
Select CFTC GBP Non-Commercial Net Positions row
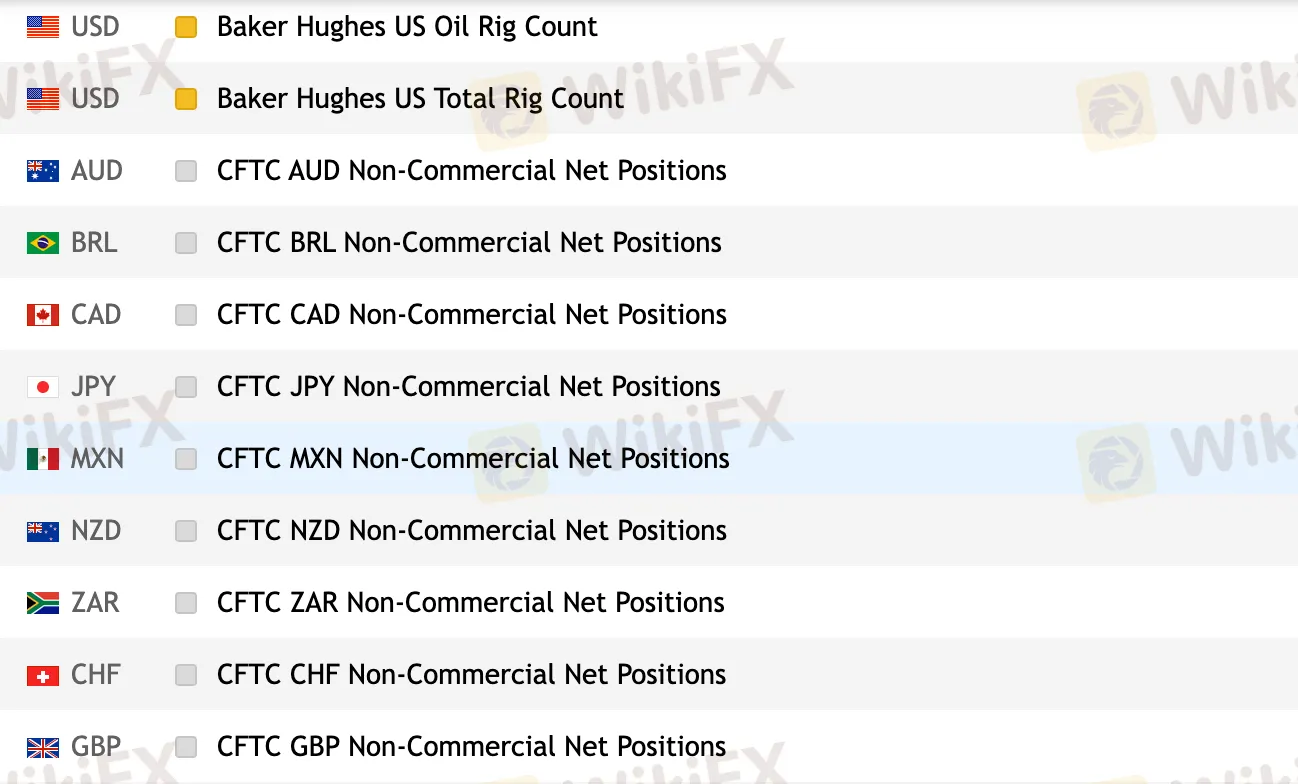pyautogui.click(x=471, y=747)
